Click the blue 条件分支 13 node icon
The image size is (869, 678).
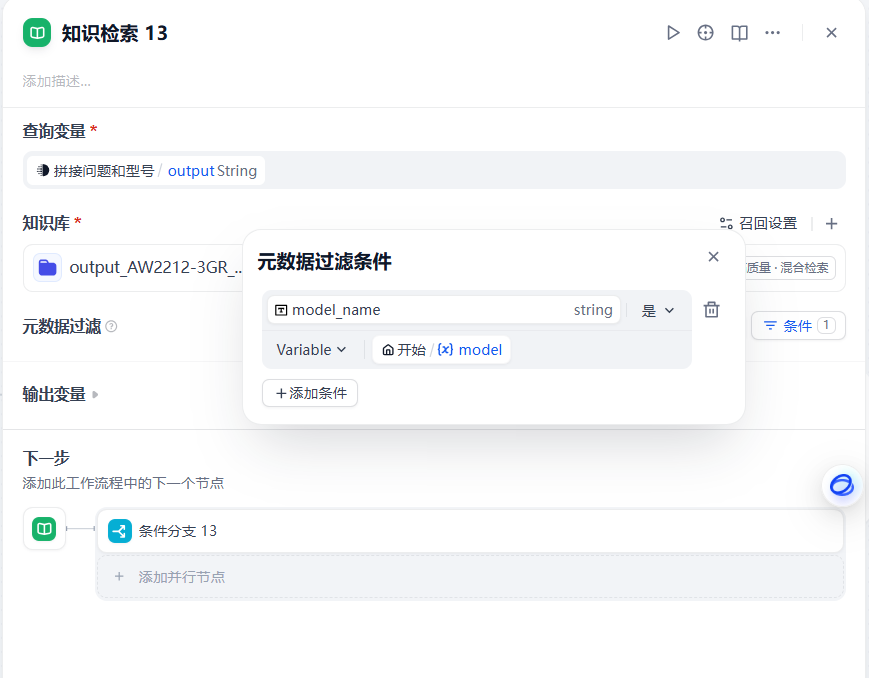(x=119, y=531)
